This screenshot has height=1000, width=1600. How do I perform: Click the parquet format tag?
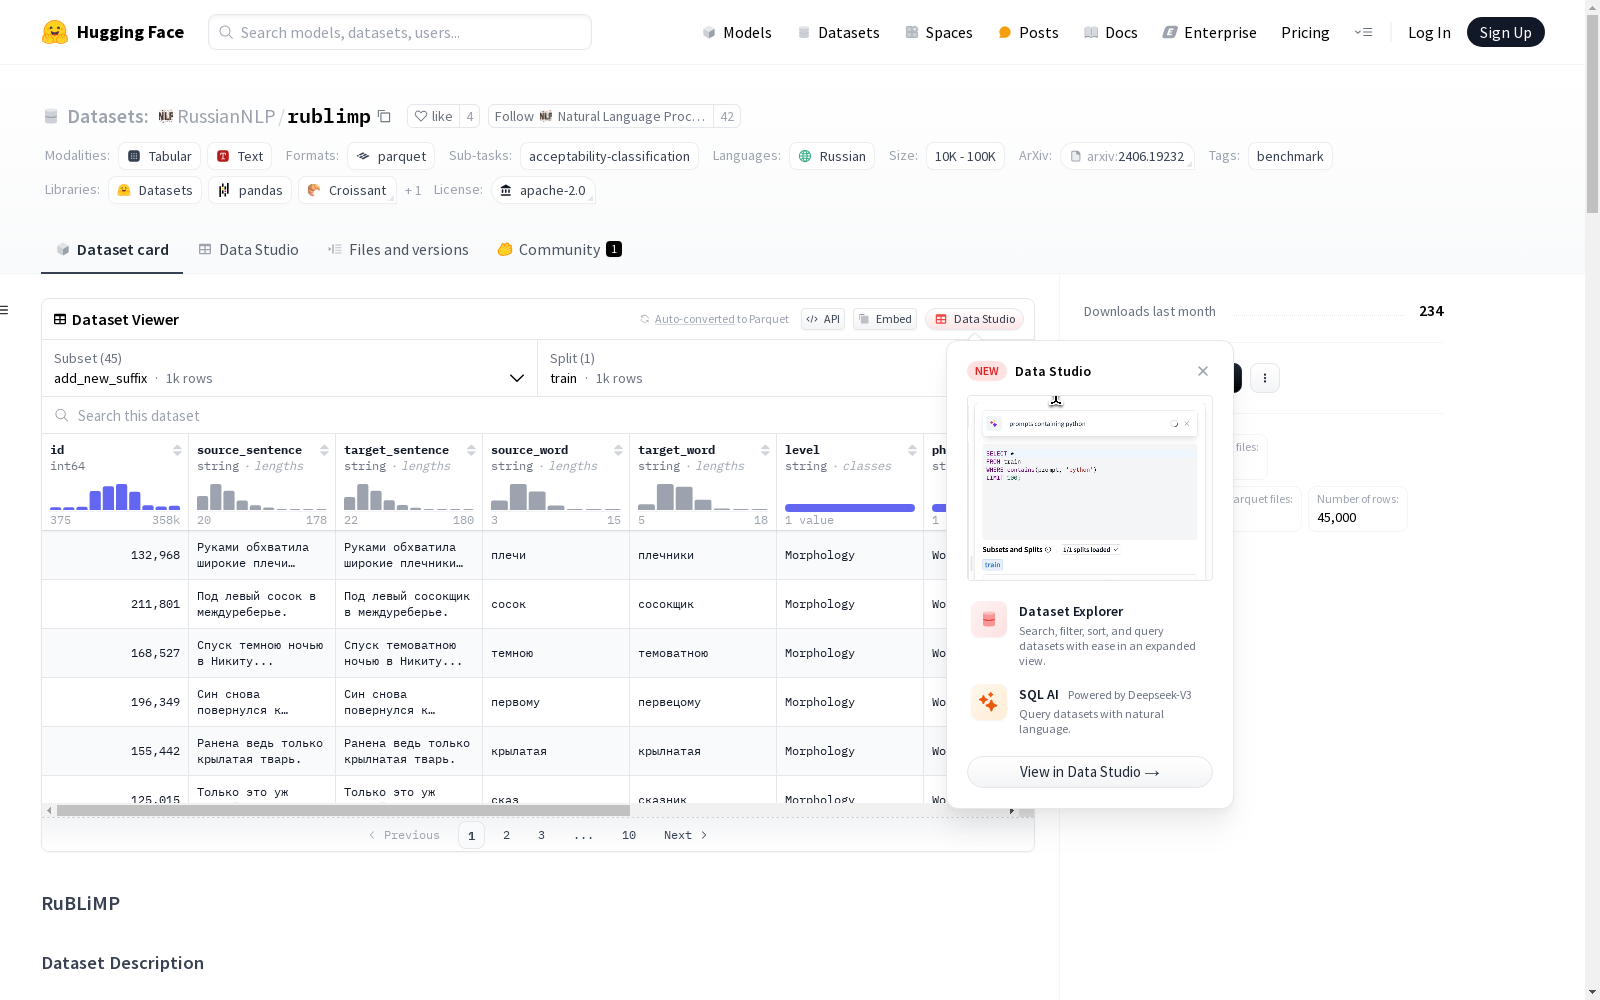[x=391, y=156]
